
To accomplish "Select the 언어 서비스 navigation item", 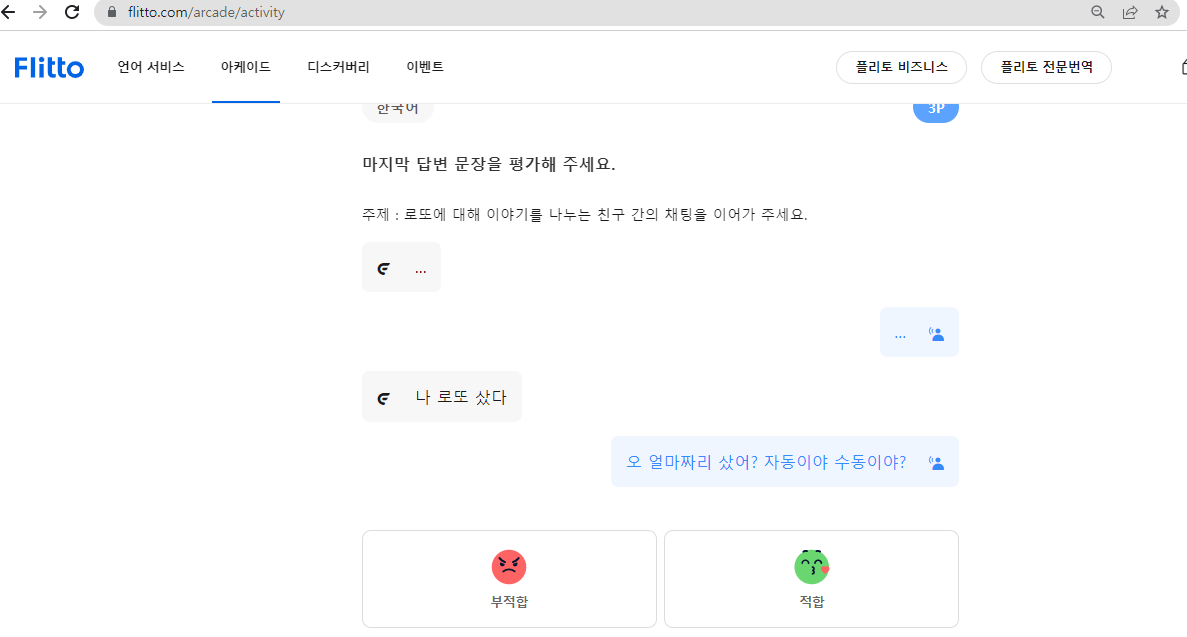I will (x=151, y=67).
